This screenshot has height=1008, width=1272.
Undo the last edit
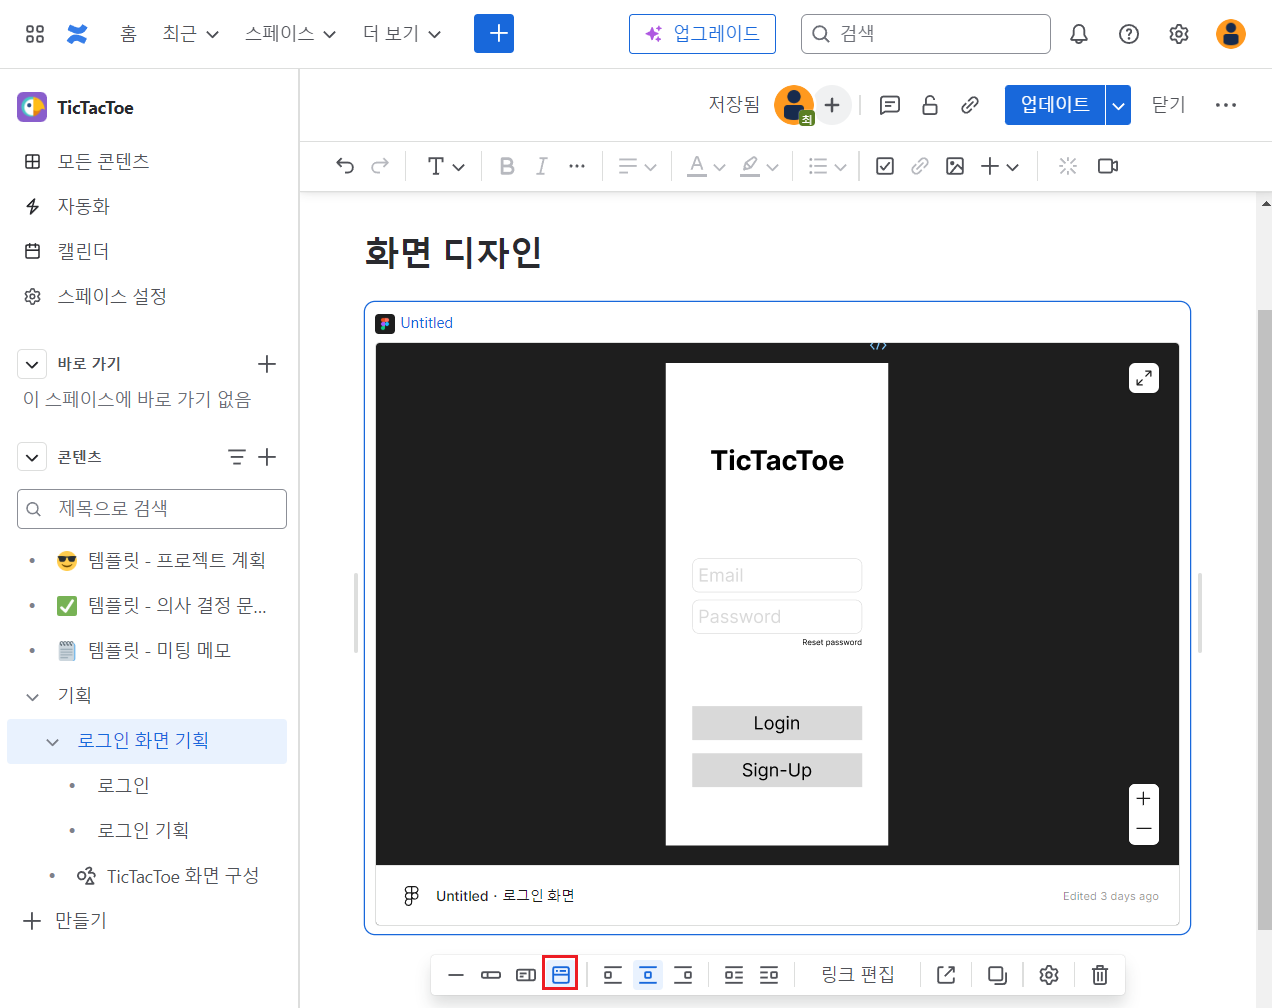(x=345, y=166)
